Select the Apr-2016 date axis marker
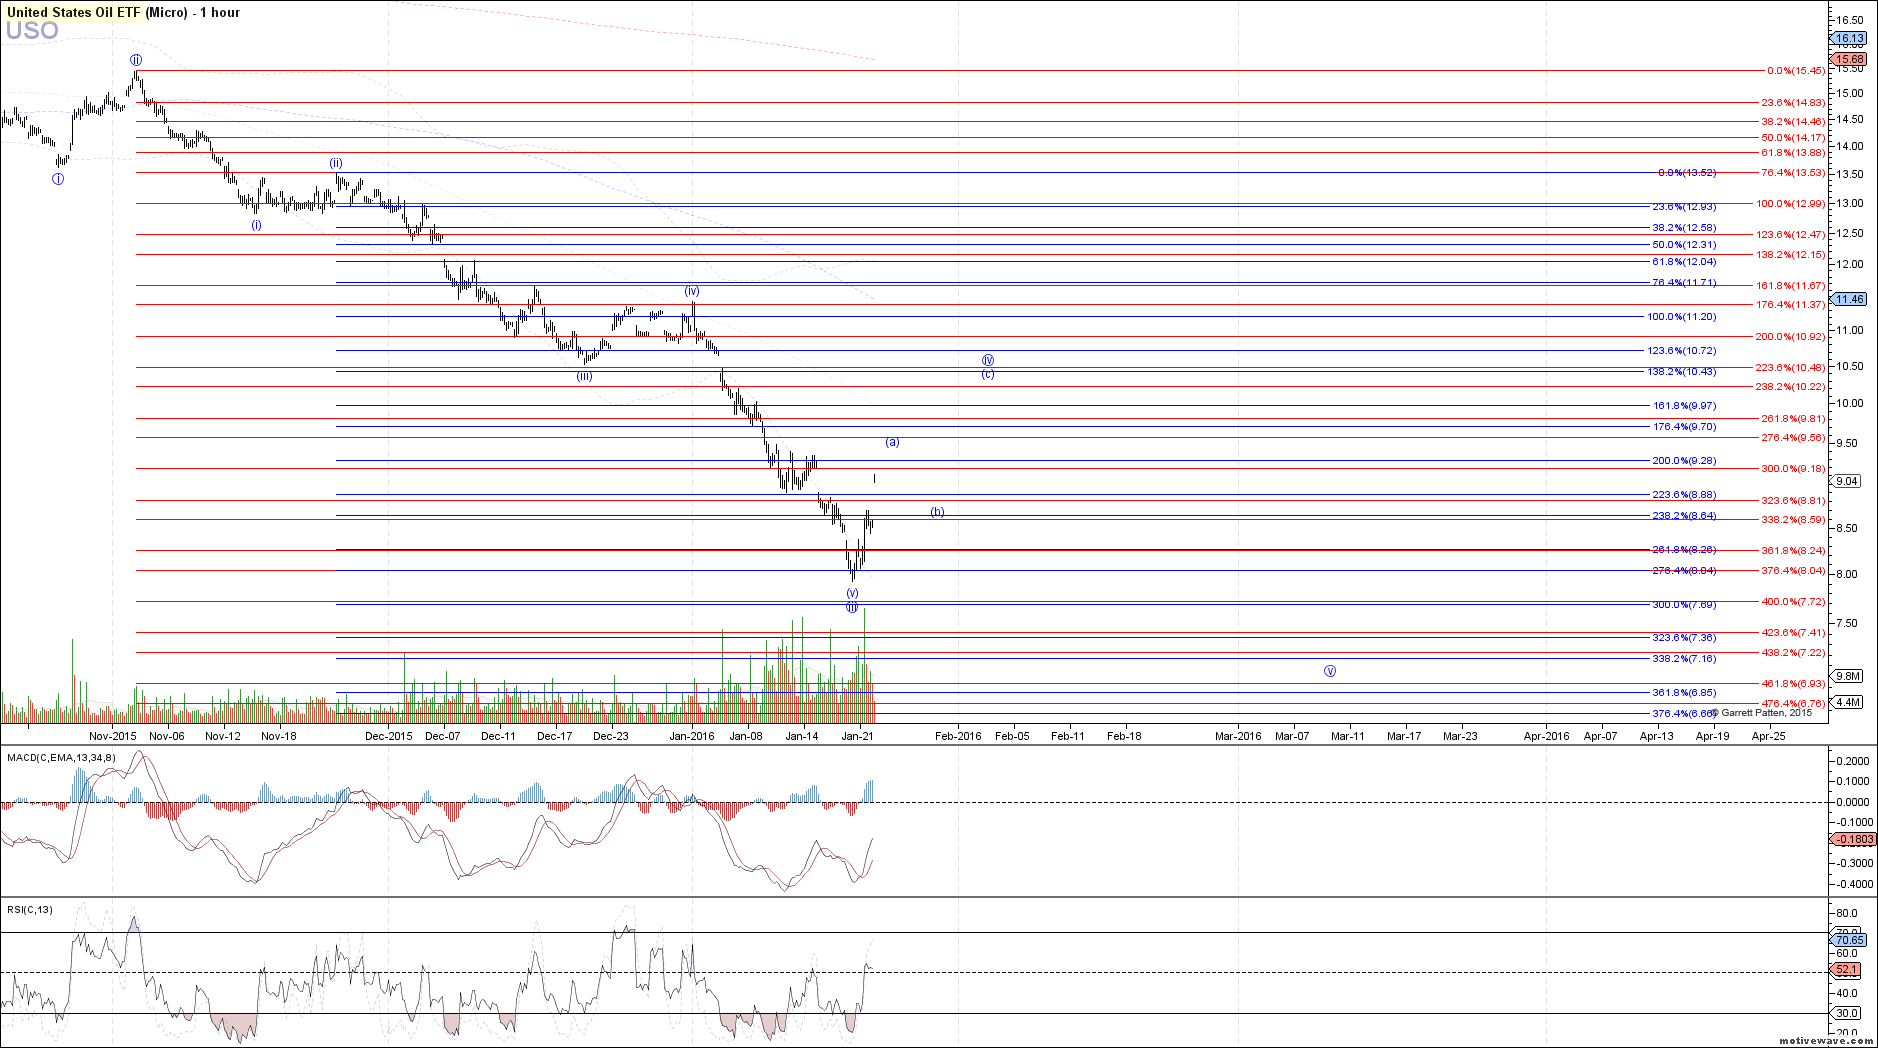Image resolution: width=1878 pixels, height=1048 pixels. pos(1546,736)
